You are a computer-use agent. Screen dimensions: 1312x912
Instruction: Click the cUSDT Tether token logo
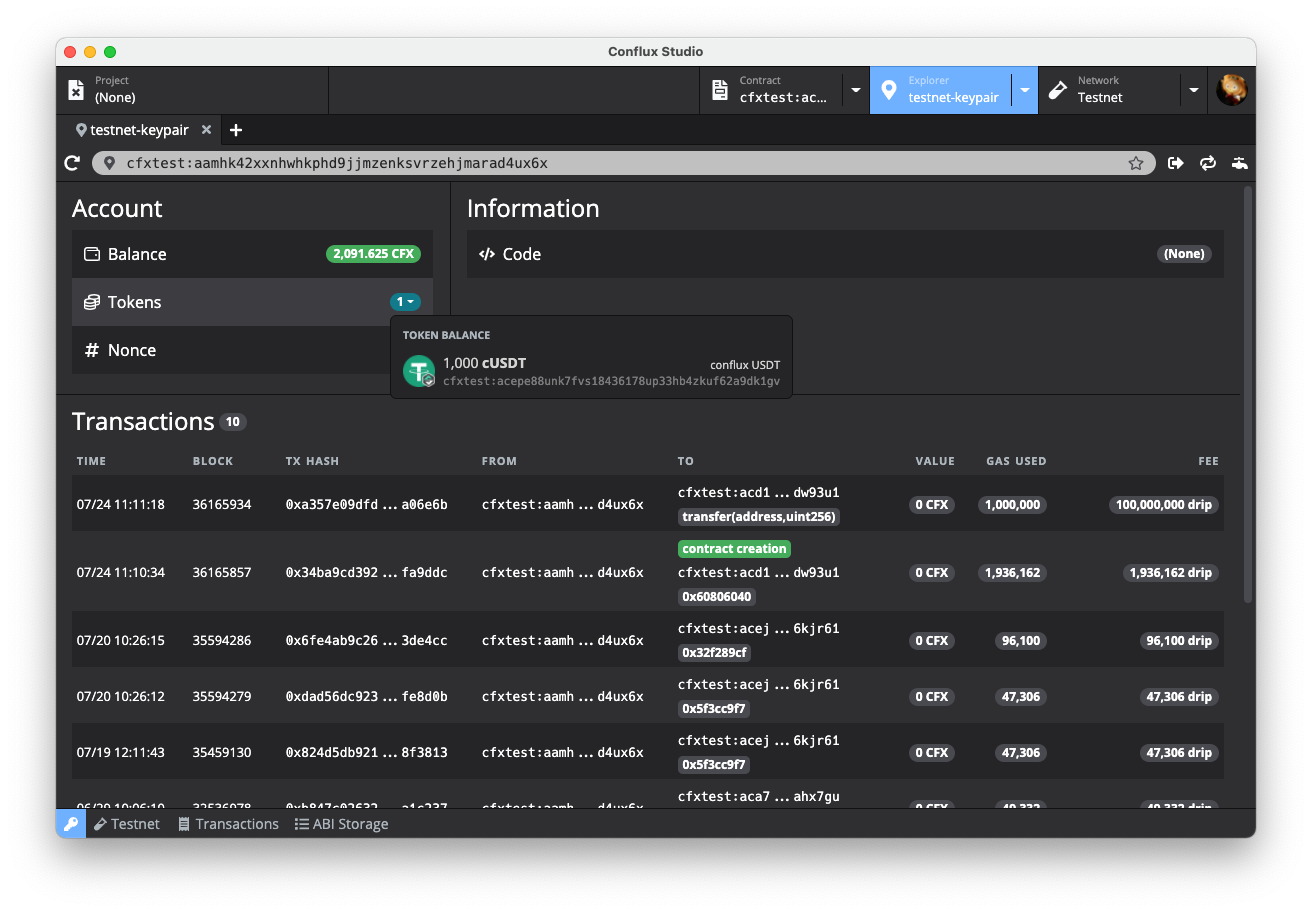(x=419, y=371)
